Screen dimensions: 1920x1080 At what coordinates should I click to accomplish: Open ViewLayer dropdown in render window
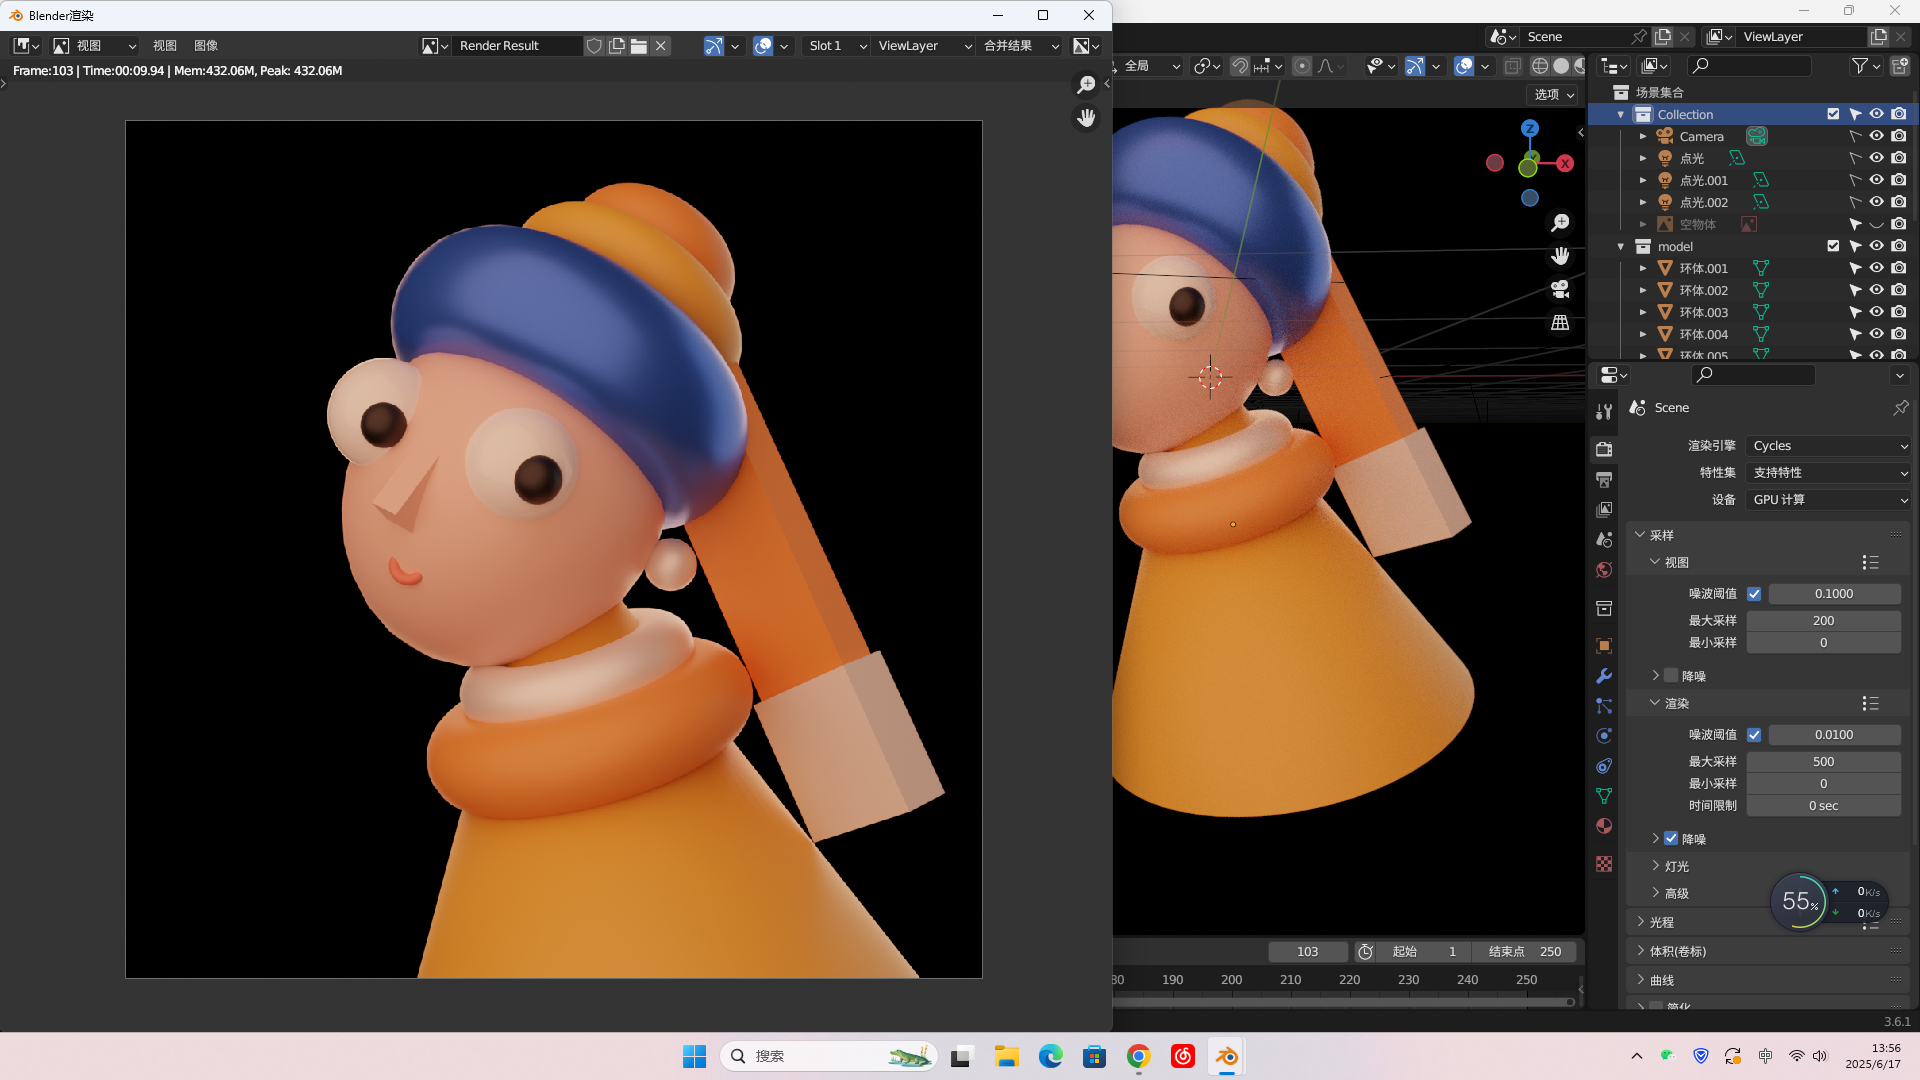click(924, 46)
